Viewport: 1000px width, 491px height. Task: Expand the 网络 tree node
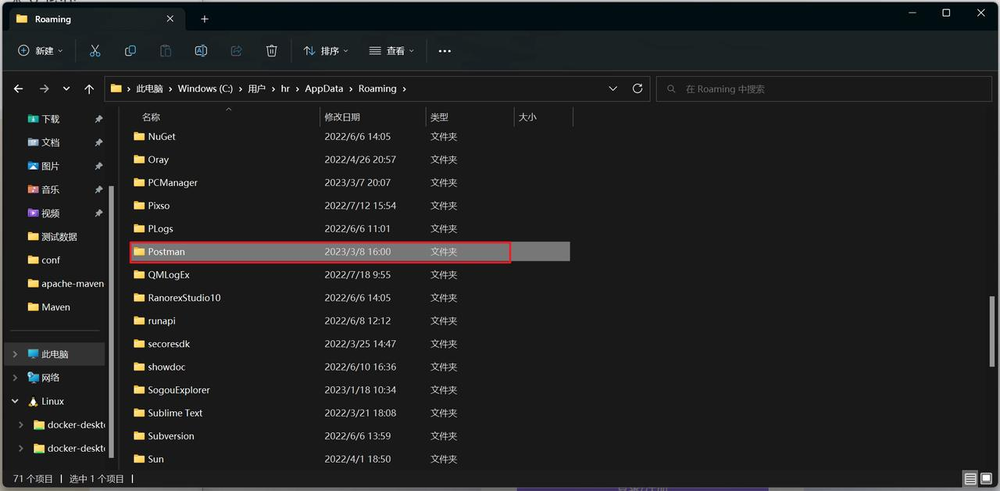tap(15, 378)
